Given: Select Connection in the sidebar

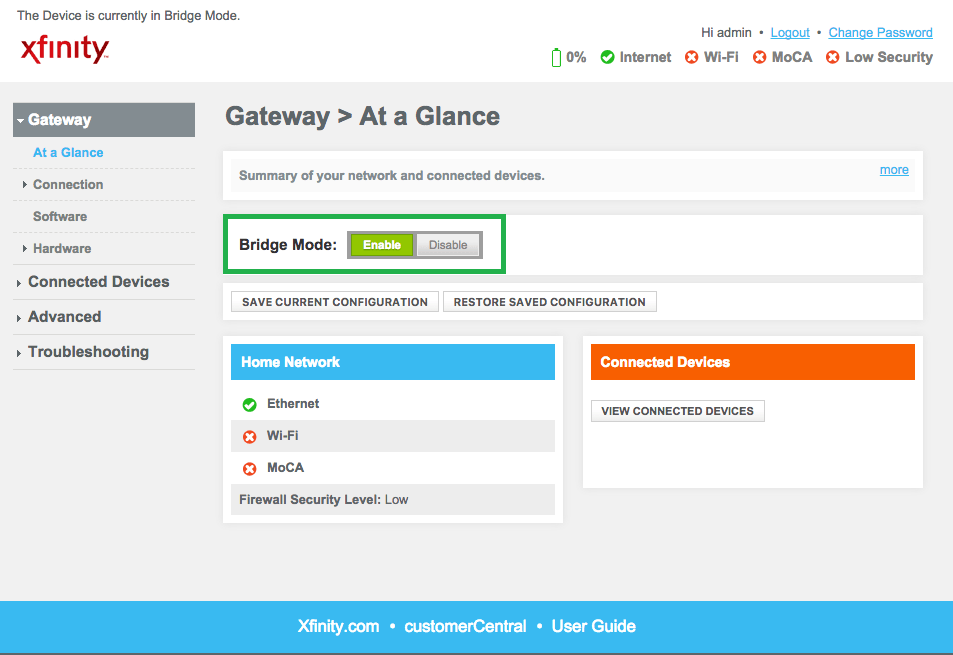Looking at the screenshot, I should click(x=68, y=184).
